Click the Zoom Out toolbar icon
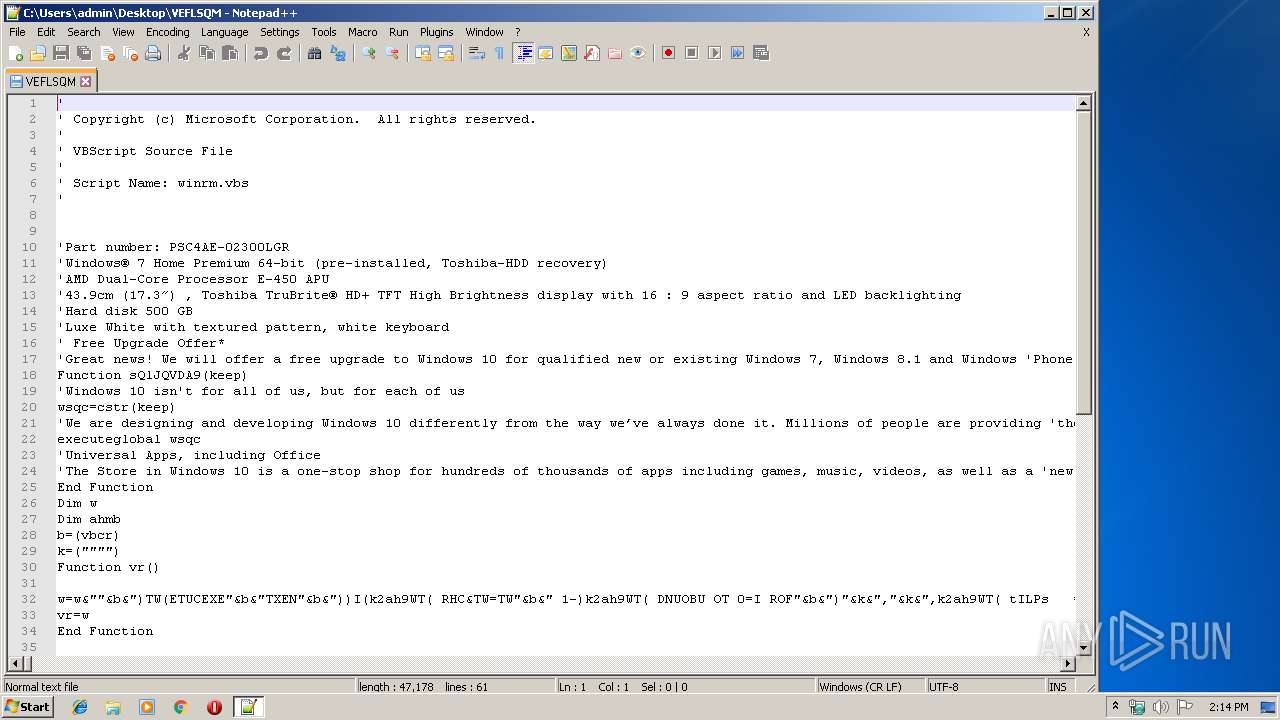 point(392,53)
